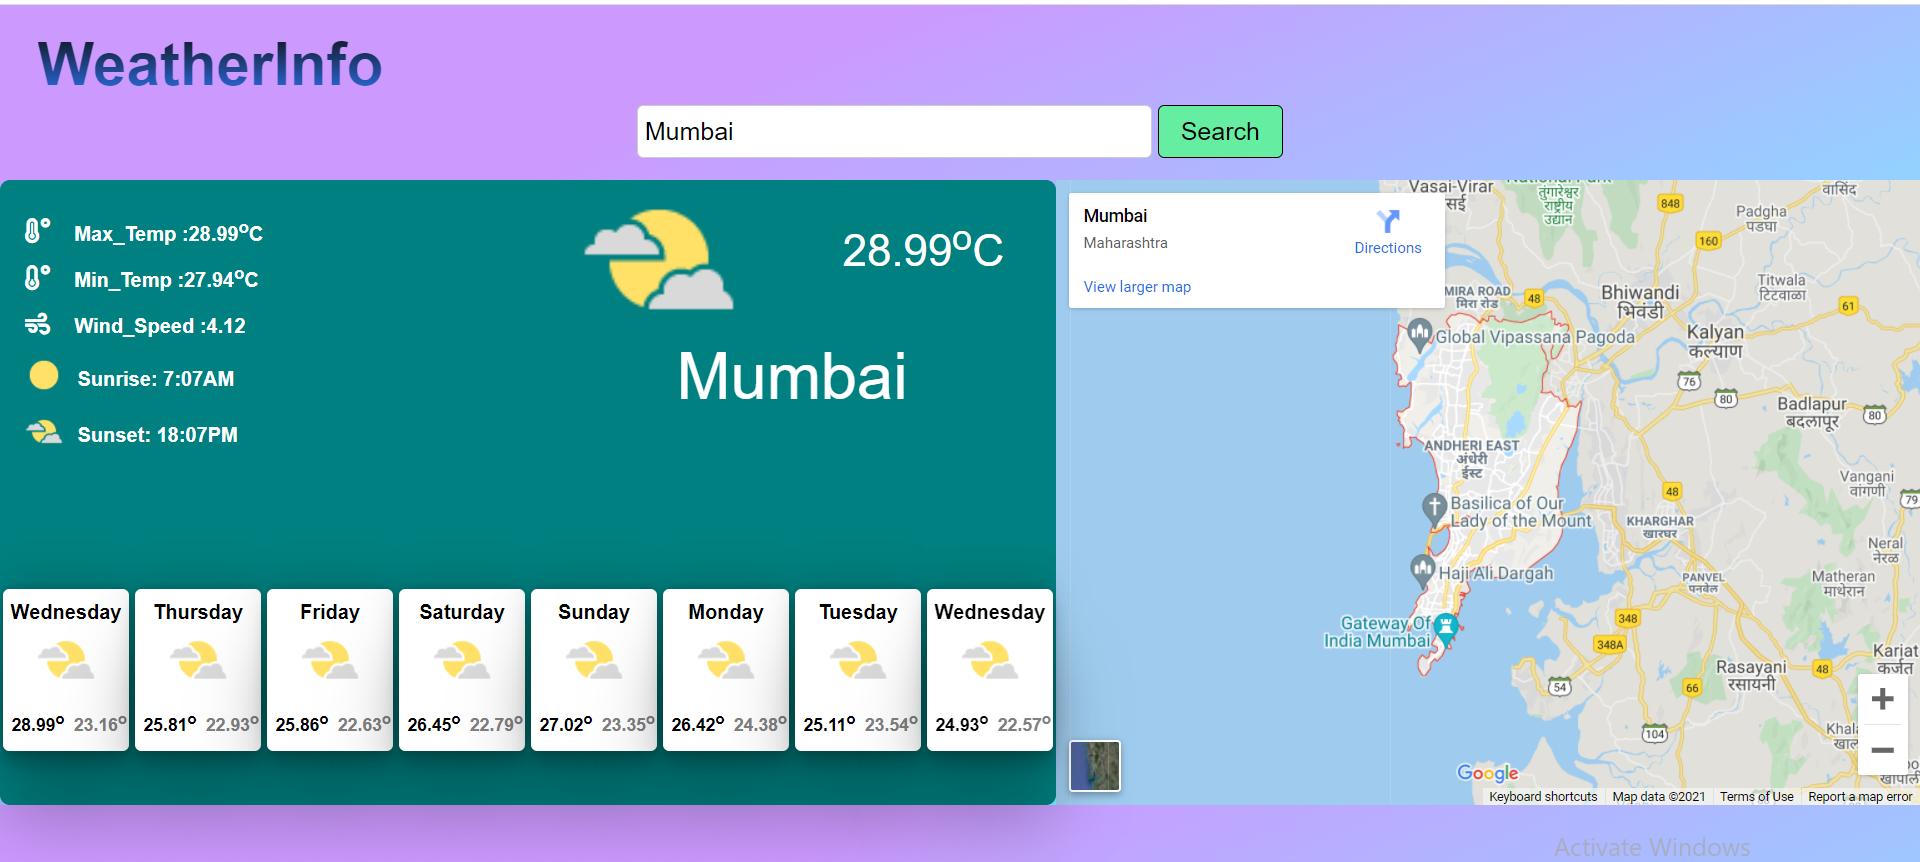Screen dimensions: 1920x862
Task: Click the Directions link text
Action: point(1388,248)
